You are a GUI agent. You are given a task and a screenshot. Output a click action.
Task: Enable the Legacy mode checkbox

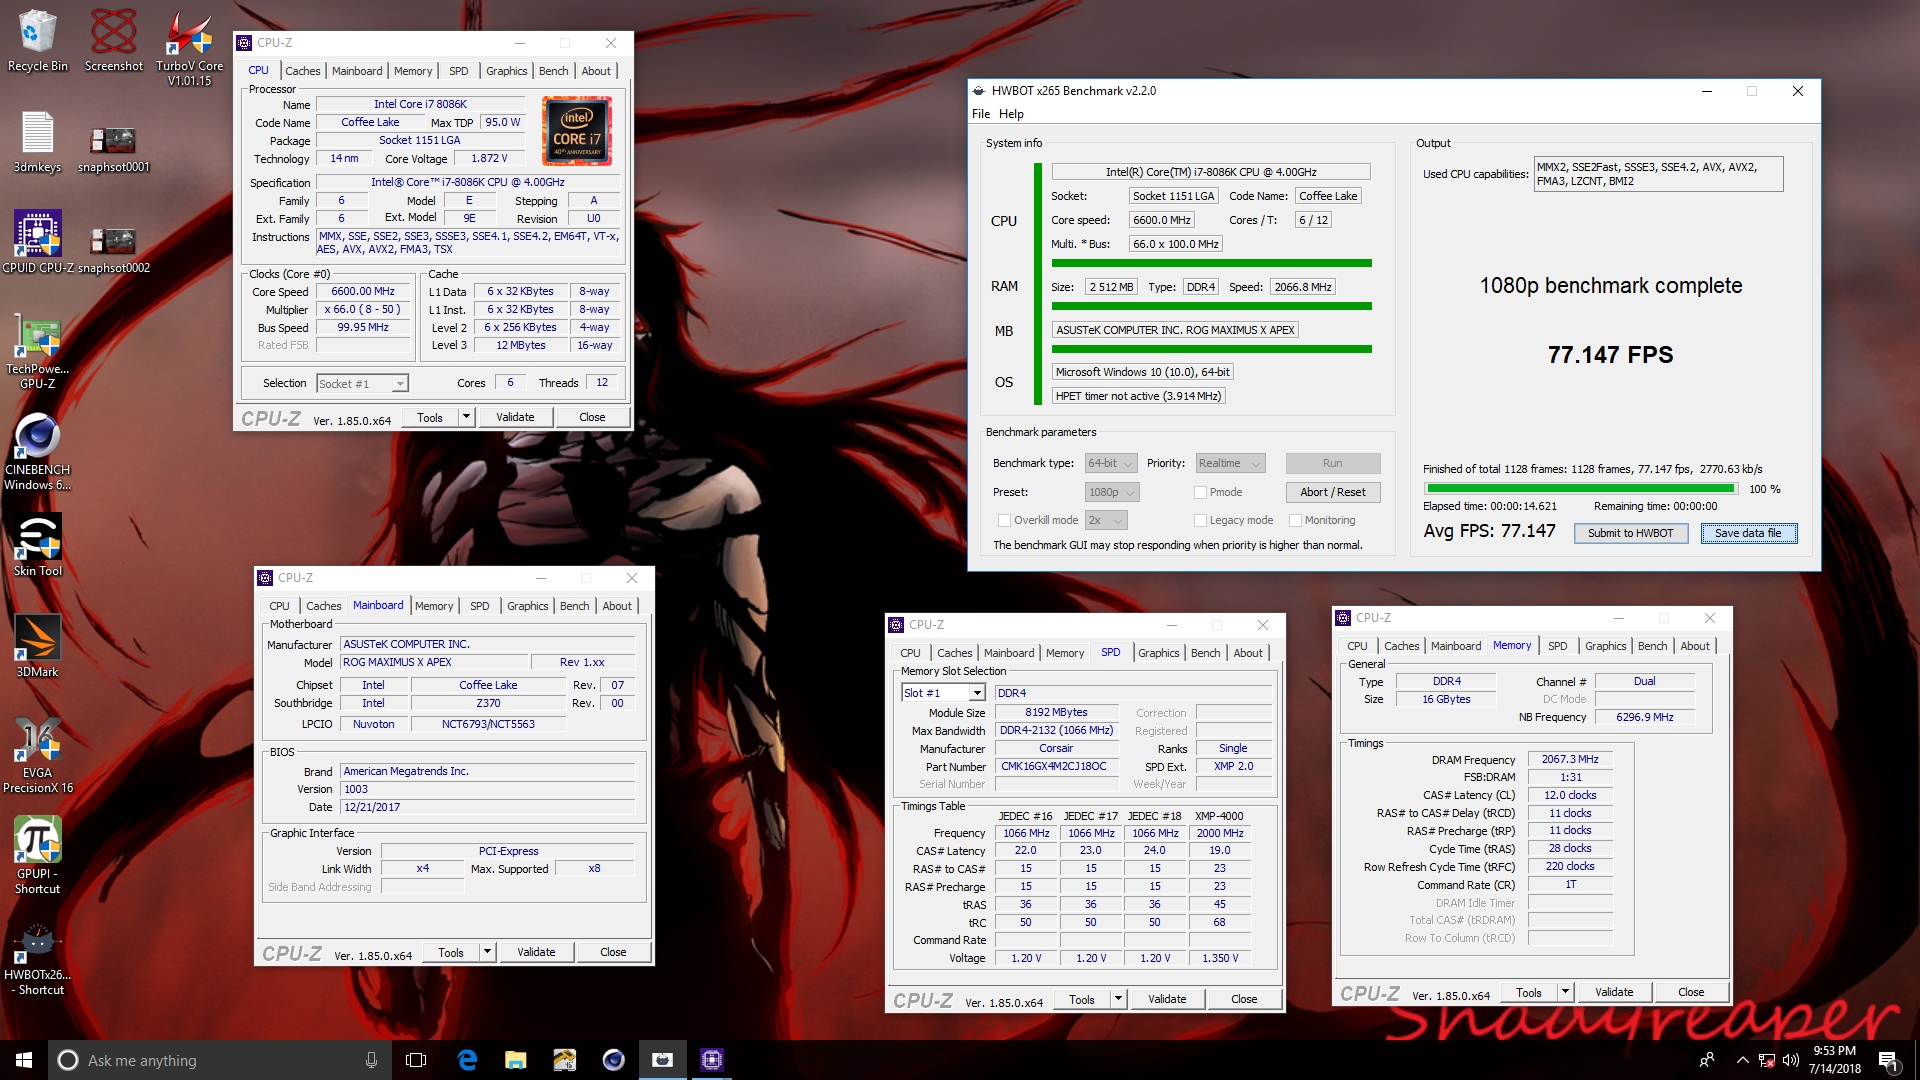[x=1200, y=520]
